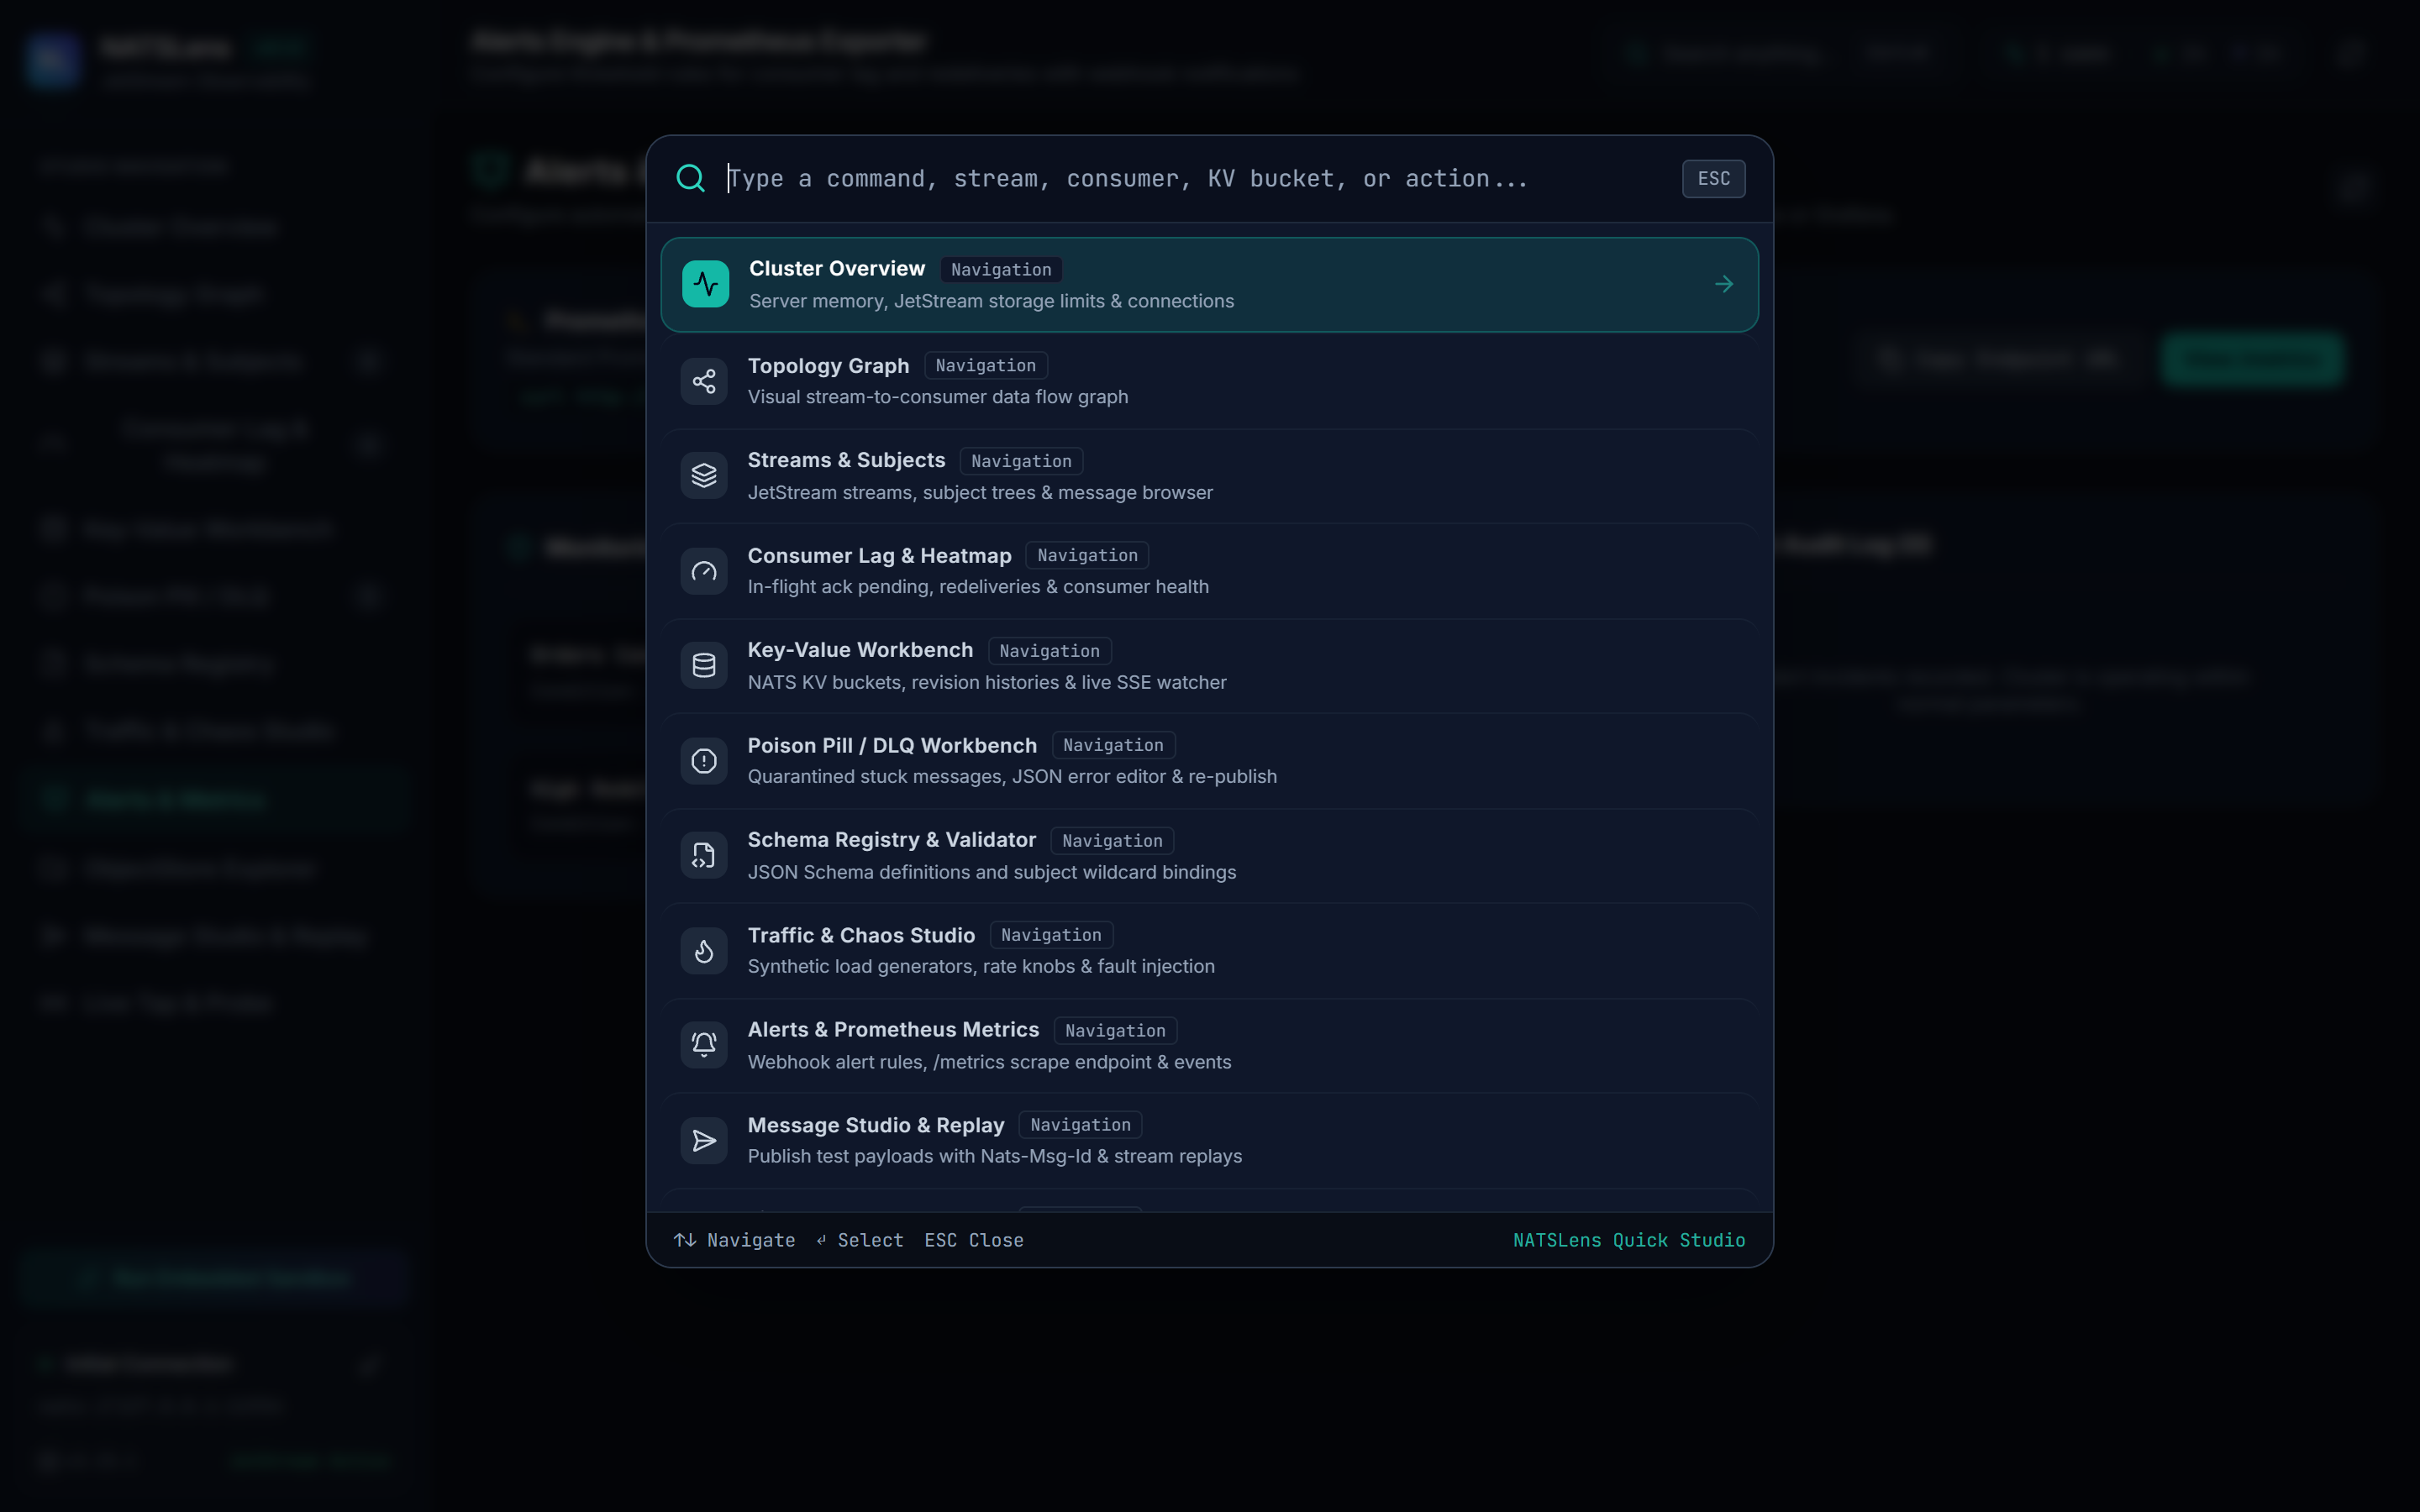Open Key-Value Workbench entry
This screenshot has width=2420, height=1512.
tap(1209, 665)
